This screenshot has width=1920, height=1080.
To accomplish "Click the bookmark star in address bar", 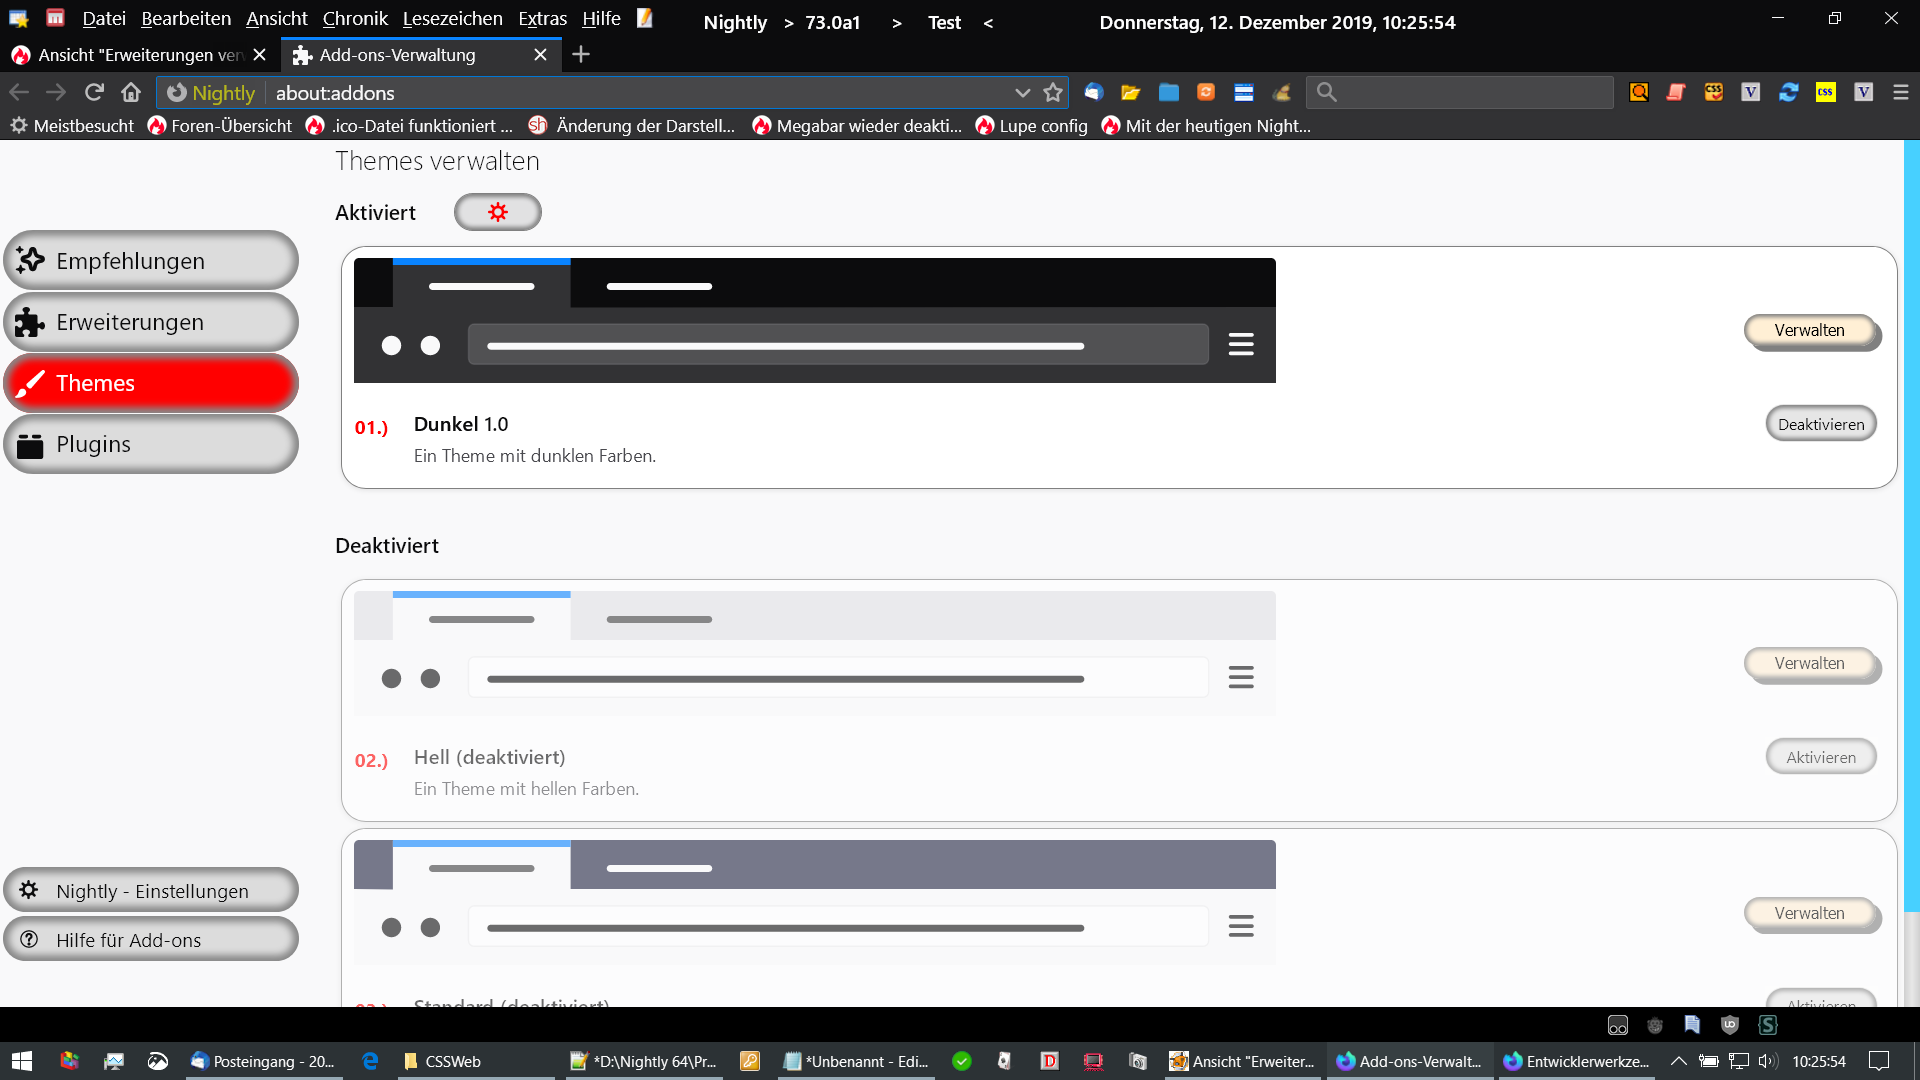I will tap(1052, 93).
